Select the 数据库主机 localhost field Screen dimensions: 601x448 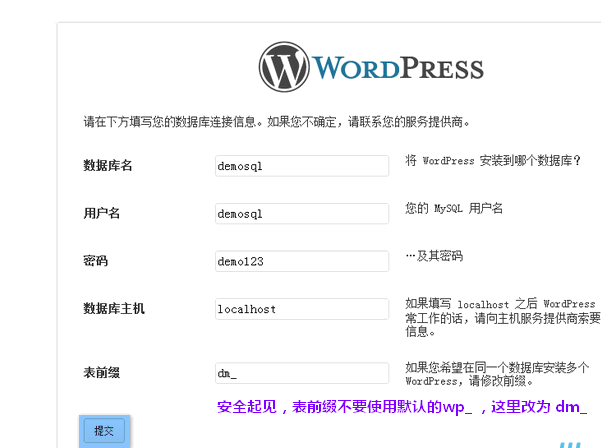point(302,309)
